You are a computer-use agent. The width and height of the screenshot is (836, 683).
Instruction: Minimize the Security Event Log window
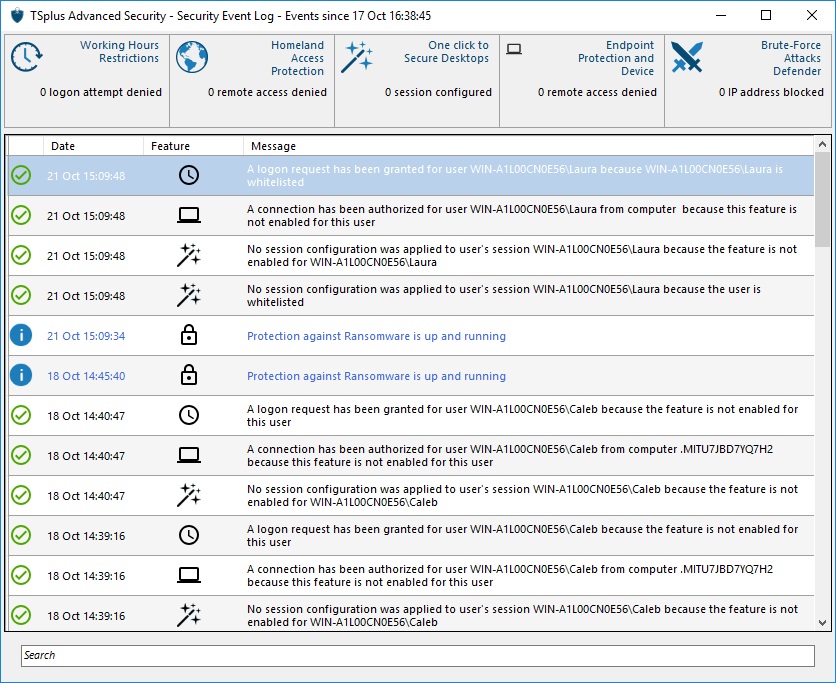pos(721,15)
